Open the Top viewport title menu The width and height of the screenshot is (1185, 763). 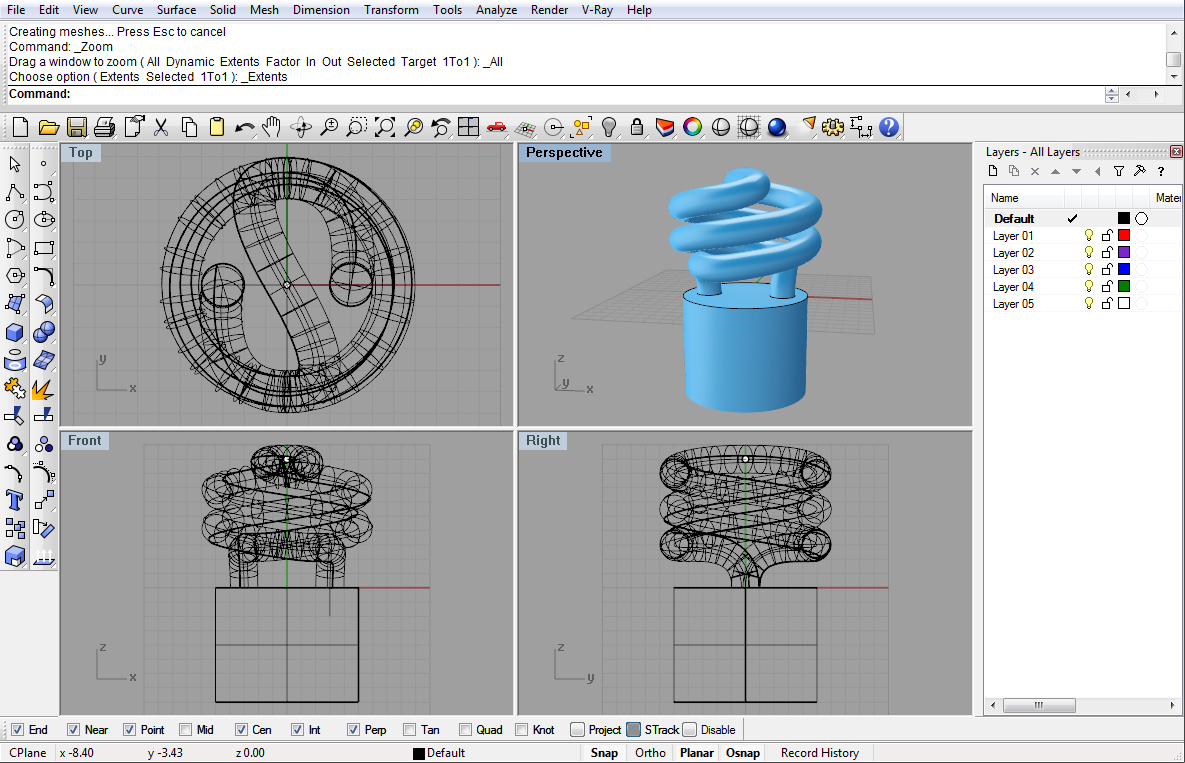(x=81, y=153)
